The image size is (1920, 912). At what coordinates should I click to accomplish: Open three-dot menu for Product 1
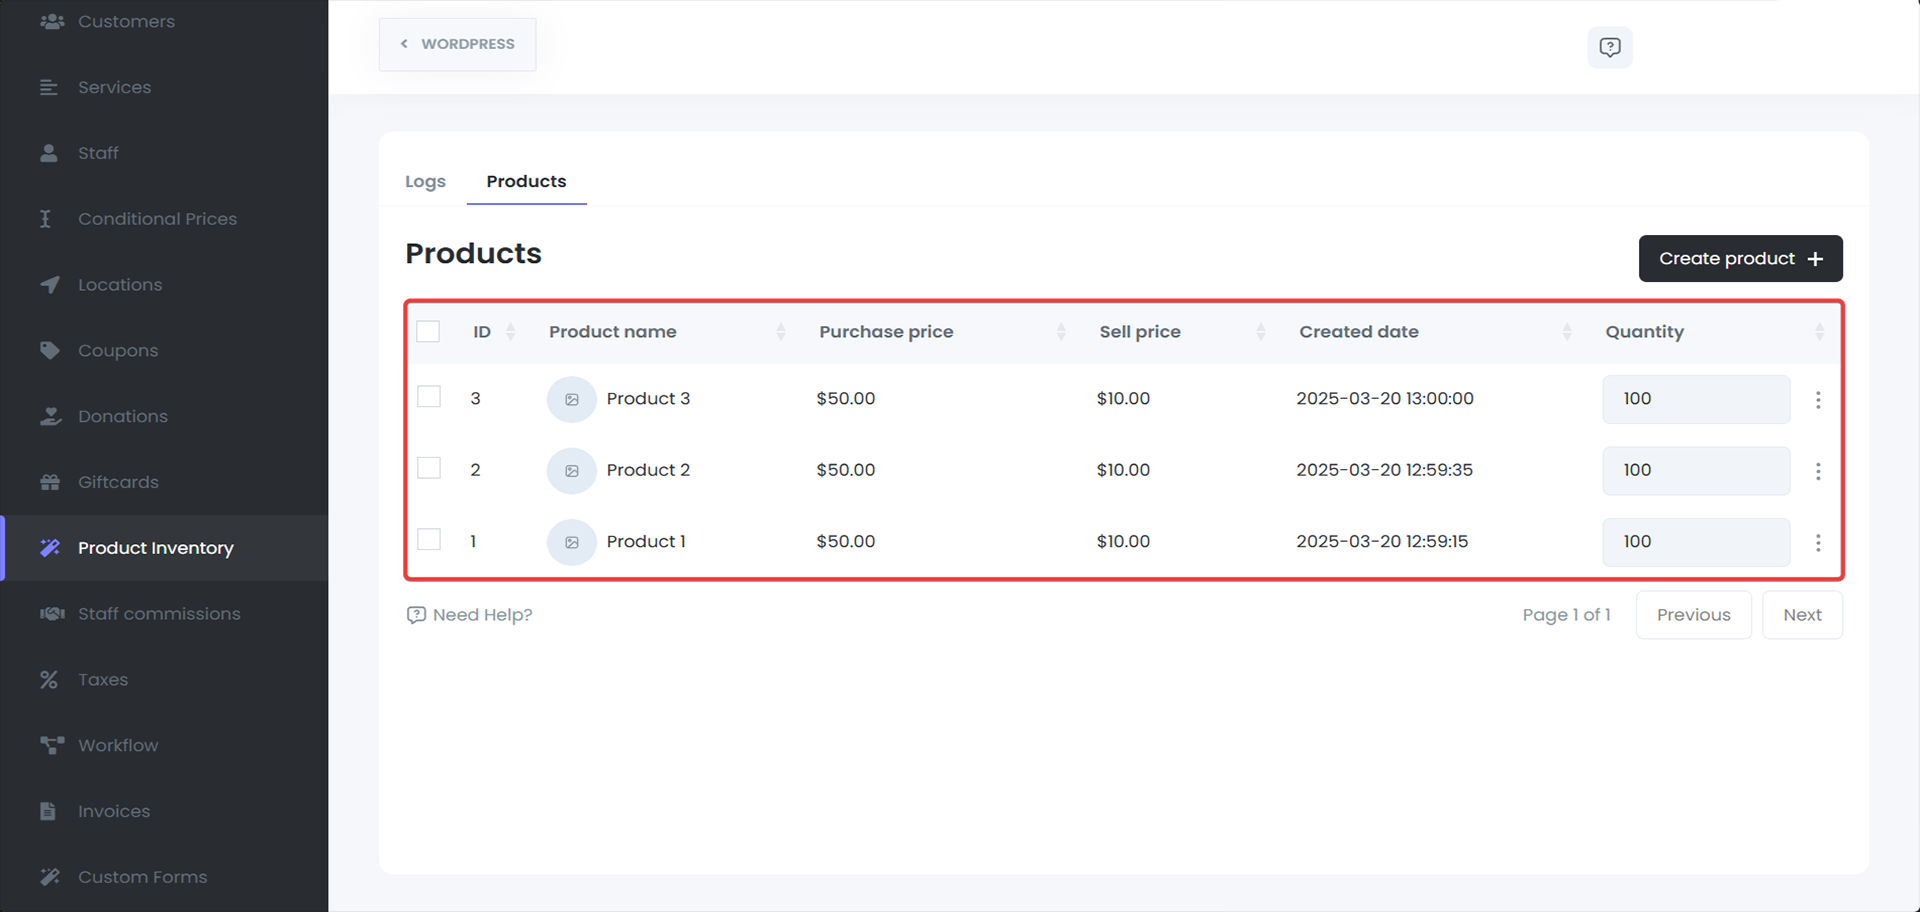tap(1817, 542)
